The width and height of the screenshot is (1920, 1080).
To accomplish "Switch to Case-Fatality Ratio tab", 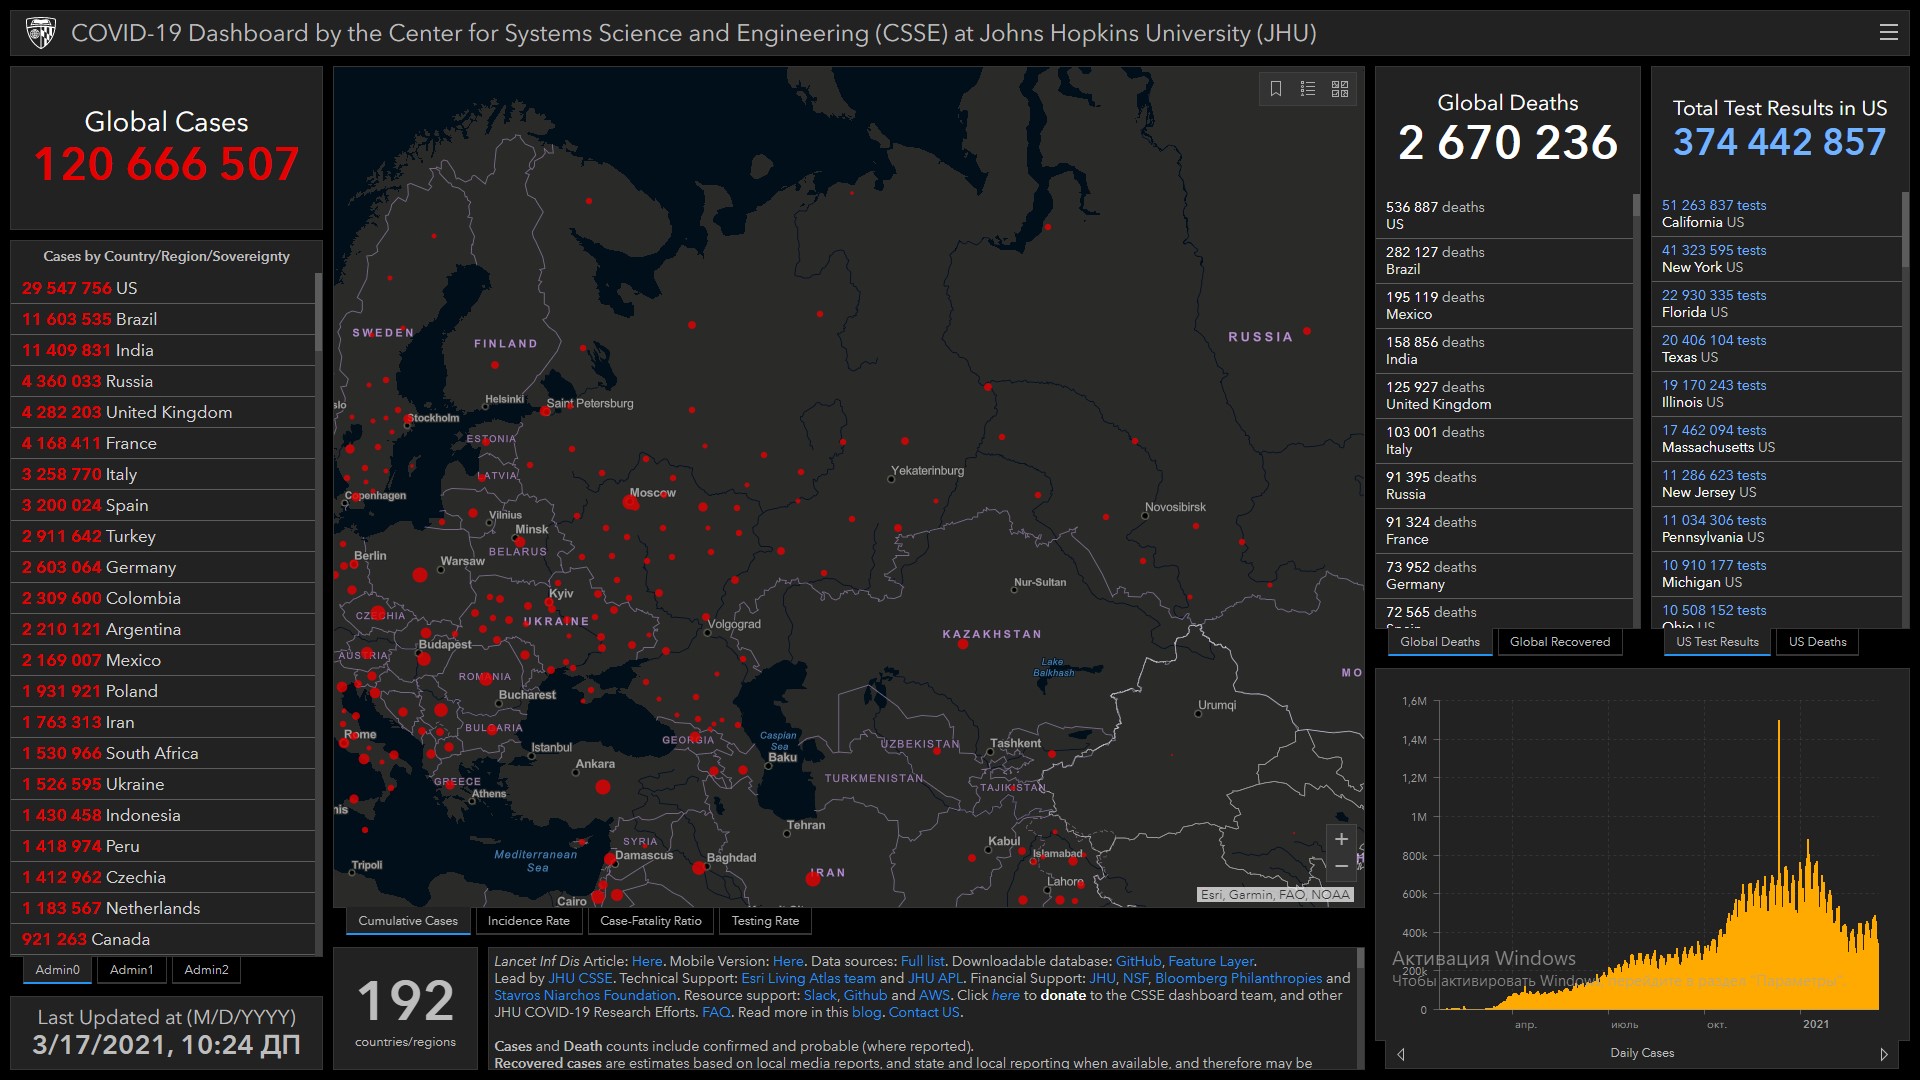I will [650, 921].
